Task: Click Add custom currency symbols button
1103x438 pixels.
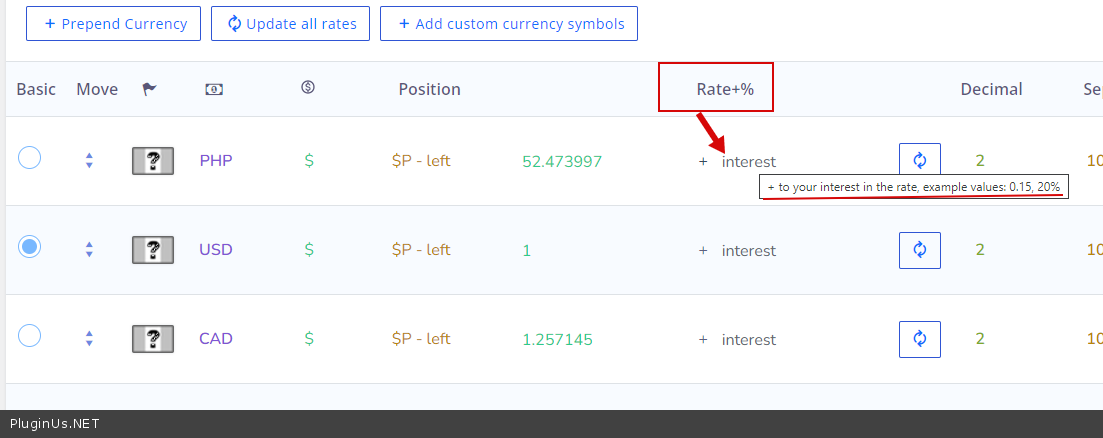Action: tap(509, 24)
